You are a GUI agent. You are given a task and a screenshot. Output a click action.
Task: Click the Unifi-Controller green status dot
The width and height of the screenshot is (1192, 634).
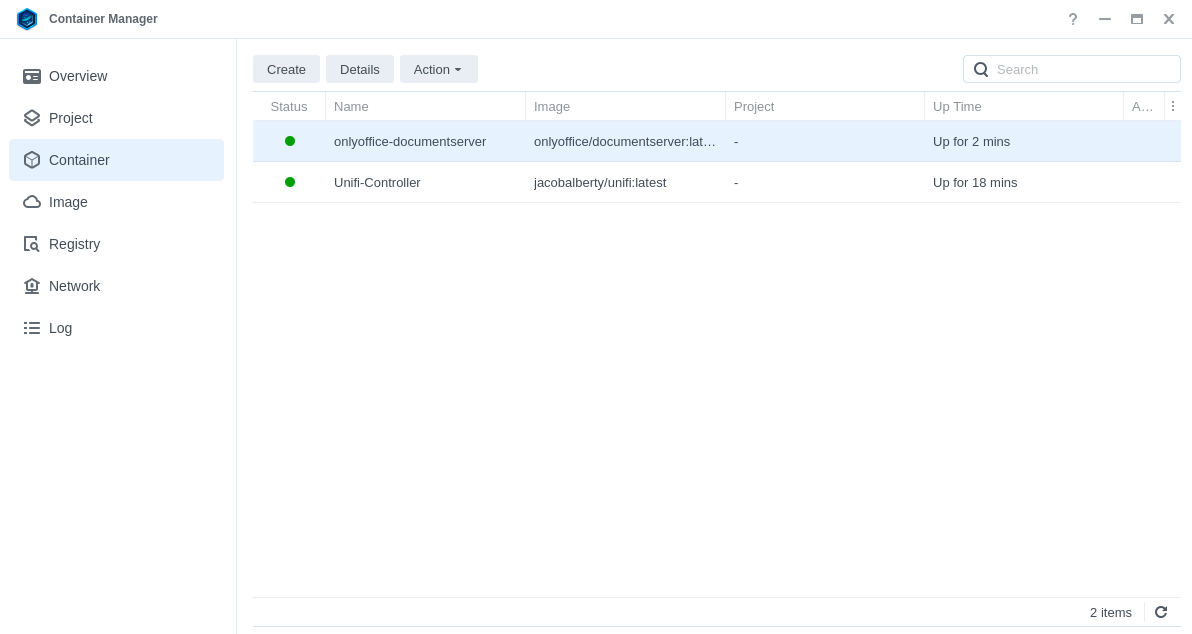290,182
